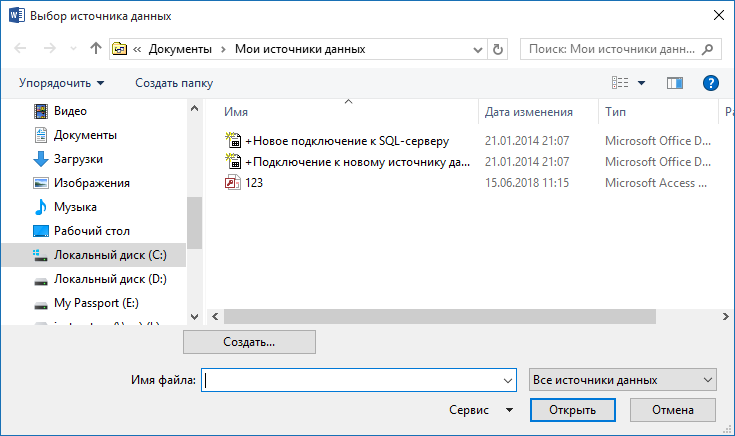The image size is (735, 436).
Task: Open the address bar history dropdown
Action: 478,48
